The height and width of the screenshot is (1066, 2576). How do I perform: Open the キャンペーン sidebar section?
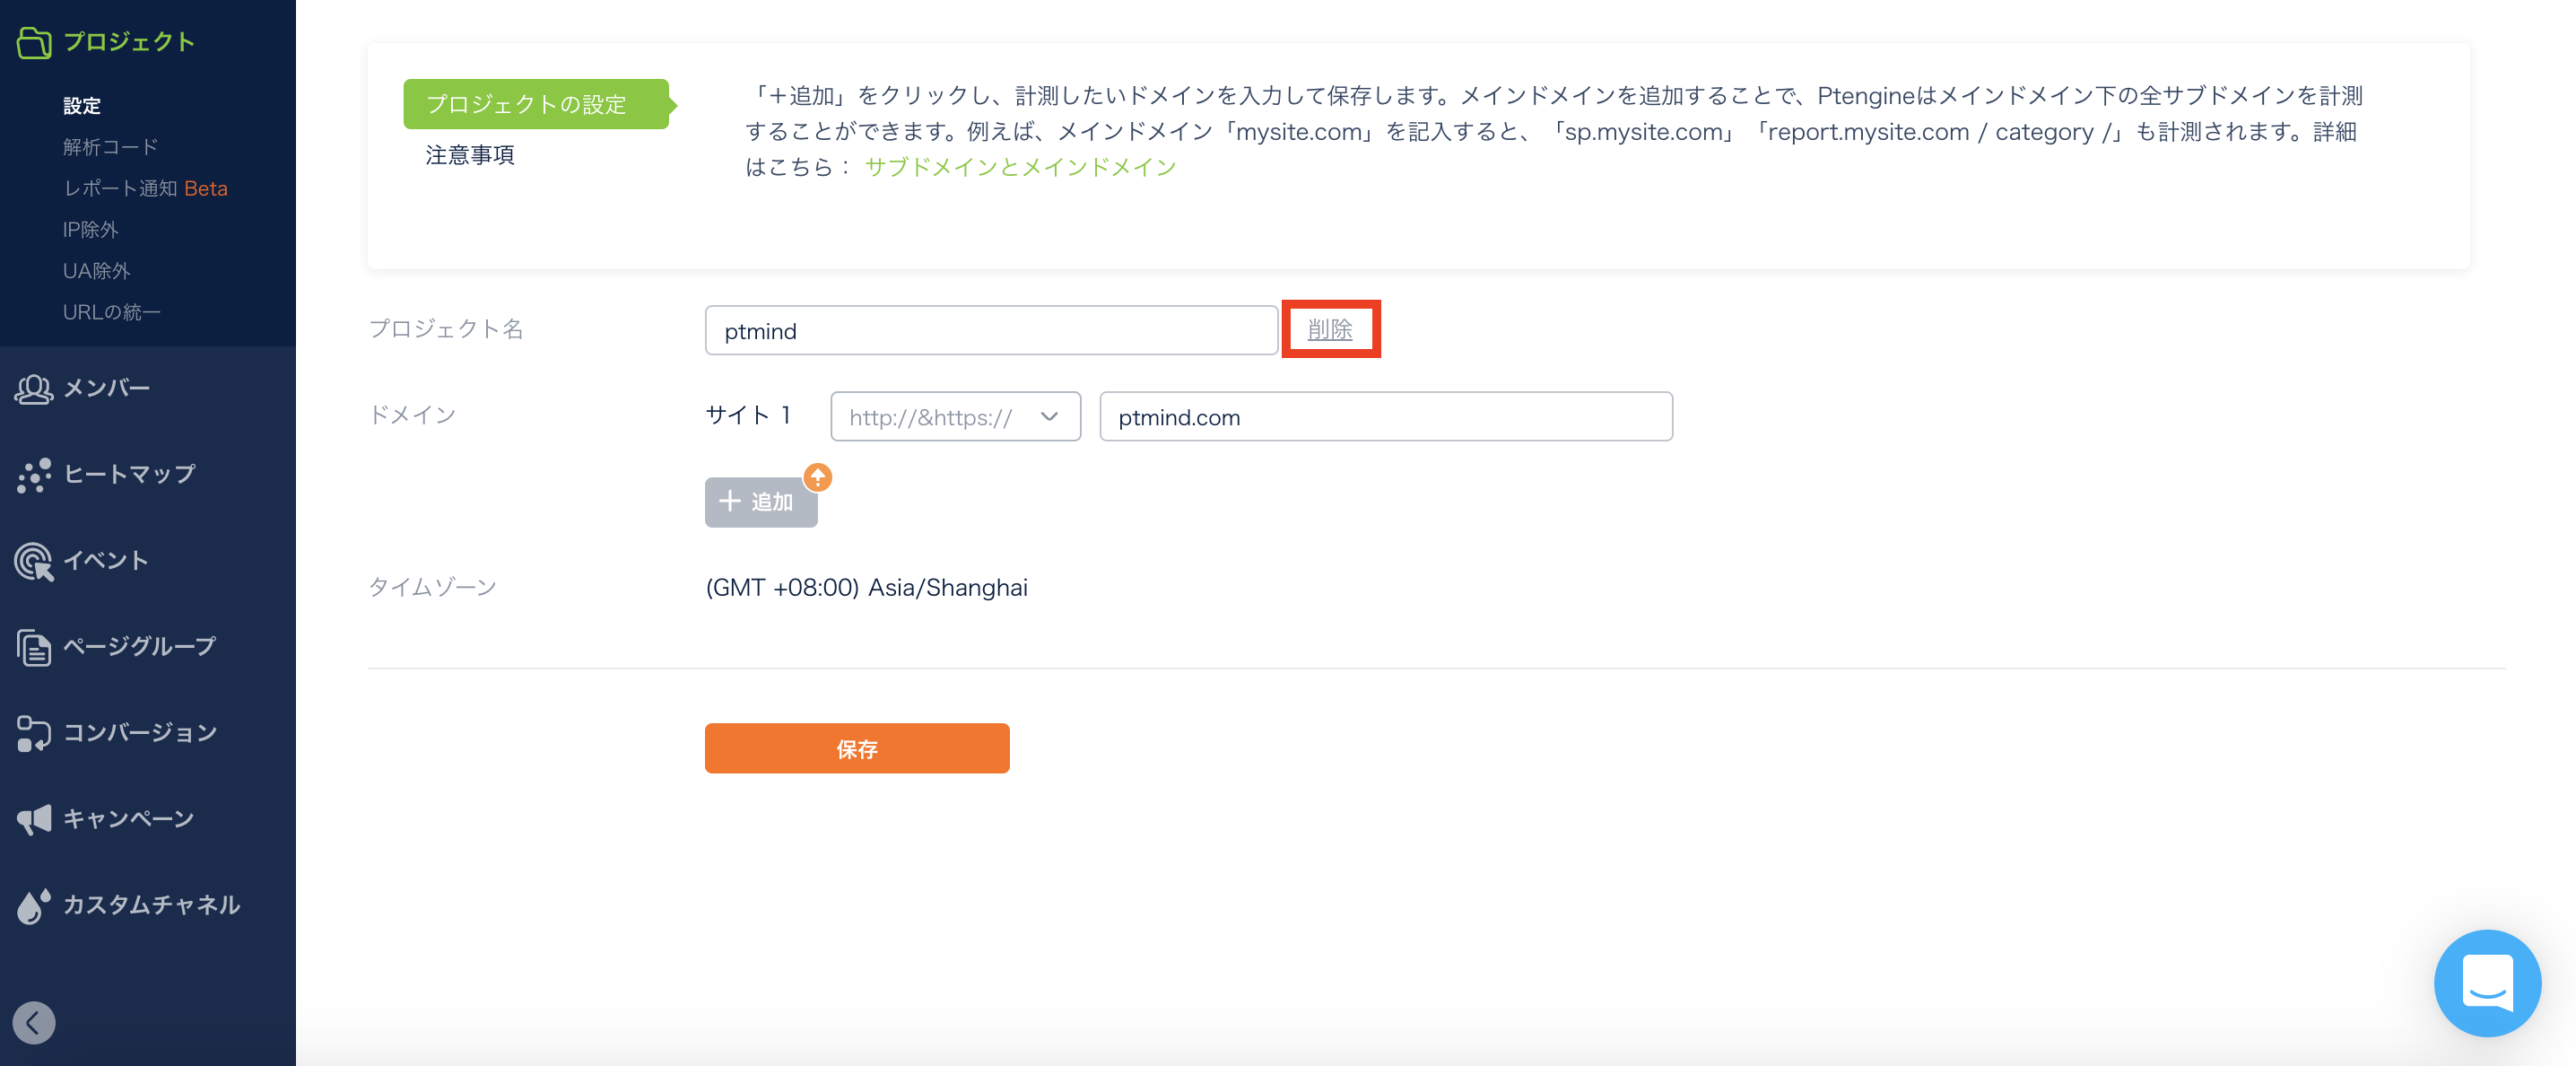[129, 820]
